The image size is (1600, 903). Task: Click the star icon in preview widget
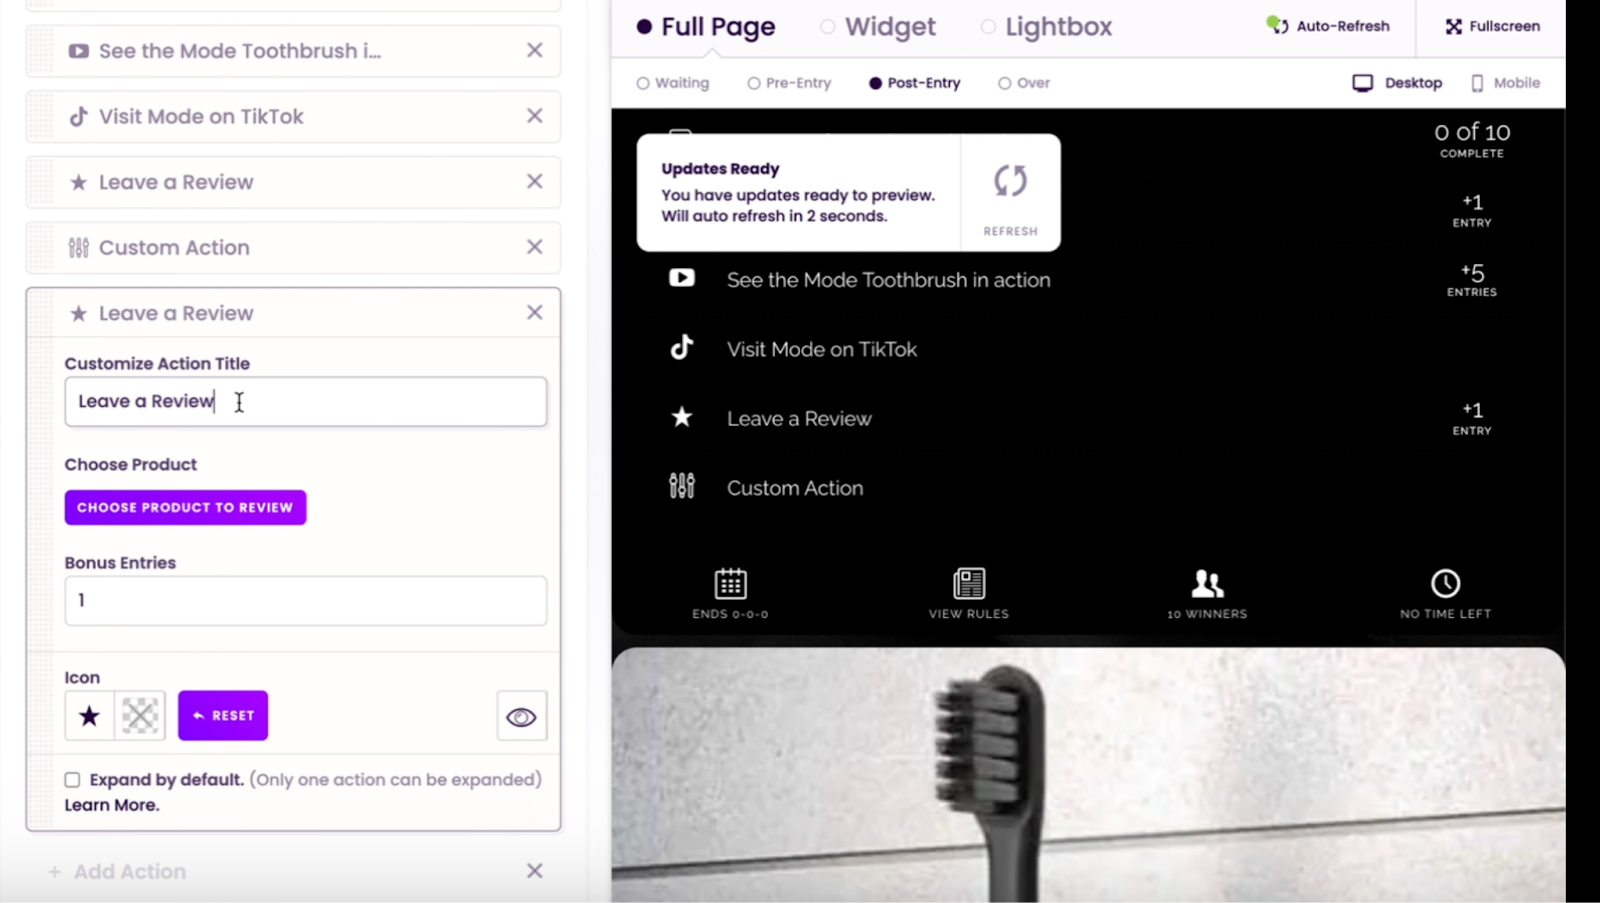tap(682, 417)
